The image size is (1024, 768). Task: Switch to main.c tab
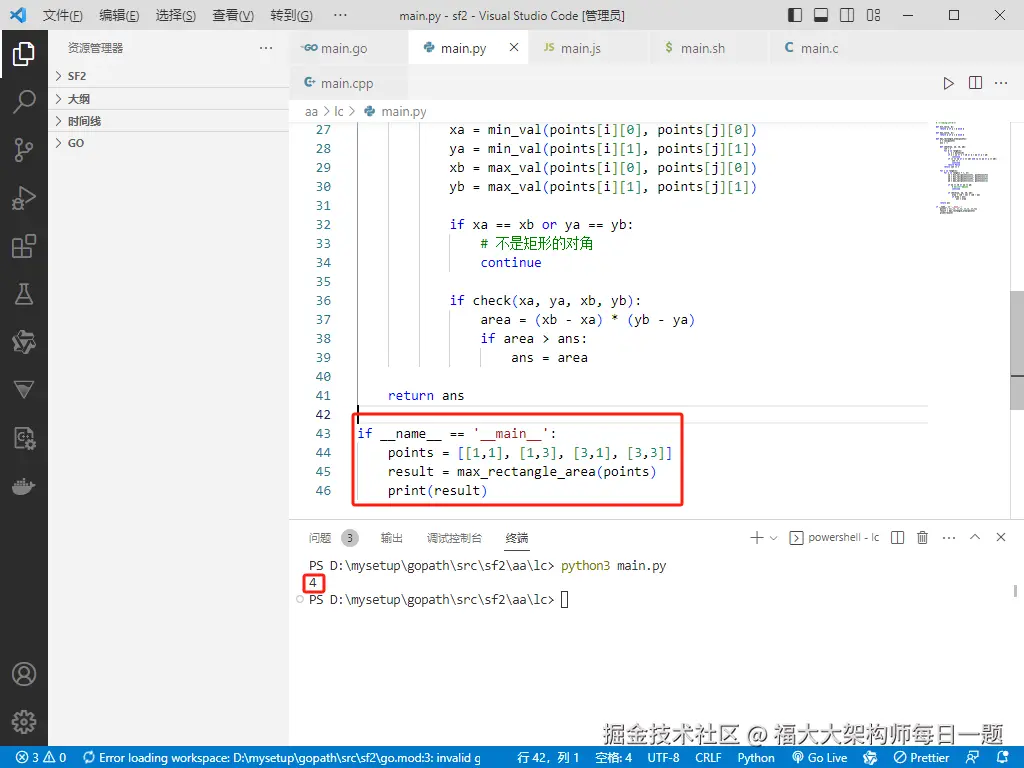829,48
